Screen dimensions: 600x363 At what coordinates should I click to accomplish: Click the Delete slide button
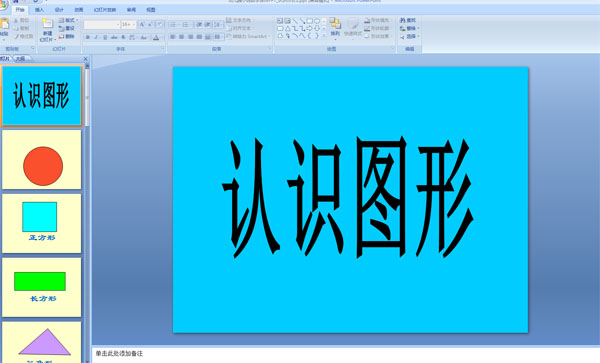pos(67,36)
